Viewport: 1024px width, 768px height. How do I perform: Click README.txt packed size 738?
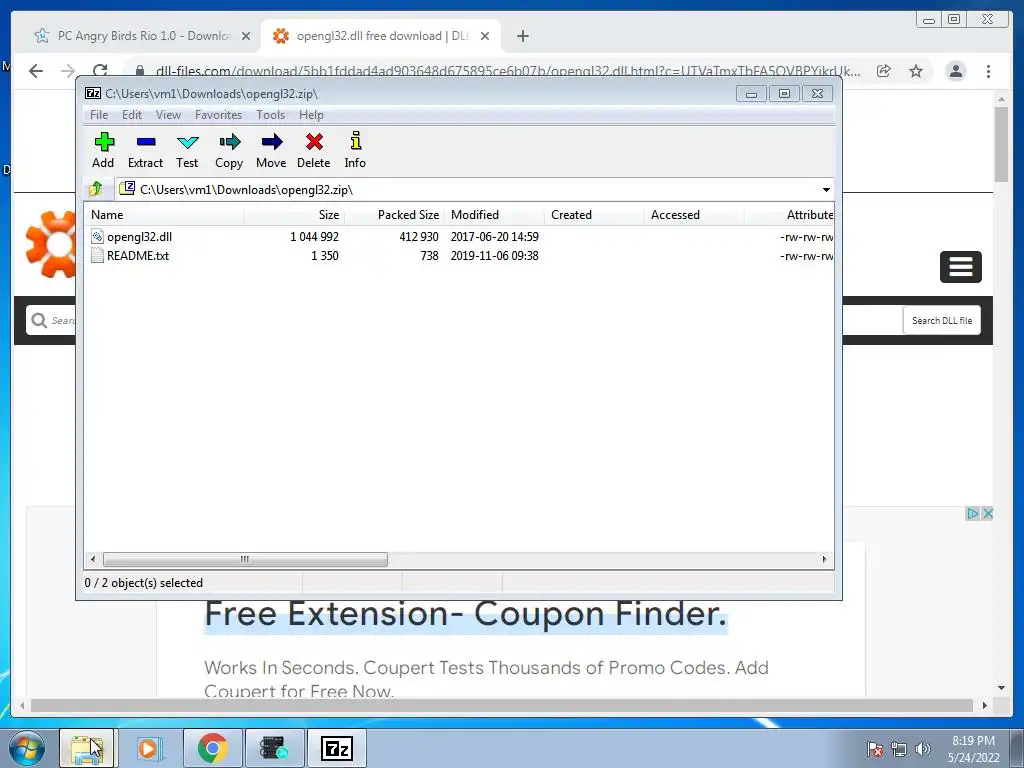click(429, 255)
